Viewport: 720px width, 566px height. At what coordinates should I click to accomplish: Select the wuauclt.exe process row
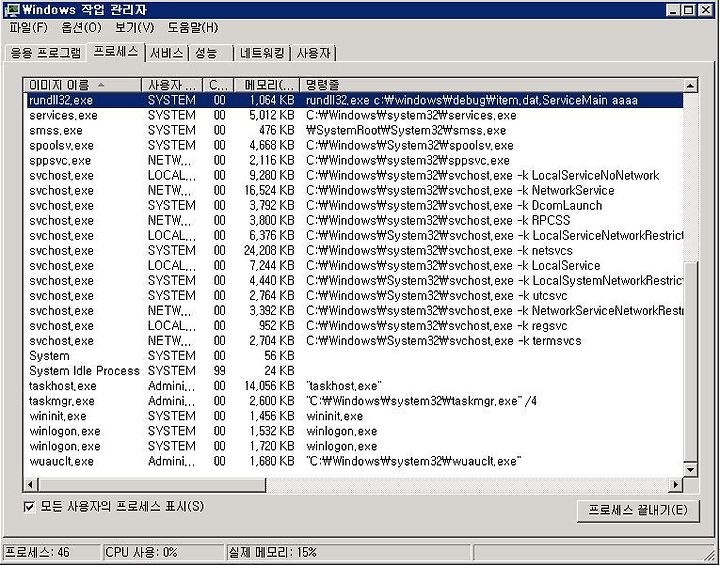(x=354, y=461)
